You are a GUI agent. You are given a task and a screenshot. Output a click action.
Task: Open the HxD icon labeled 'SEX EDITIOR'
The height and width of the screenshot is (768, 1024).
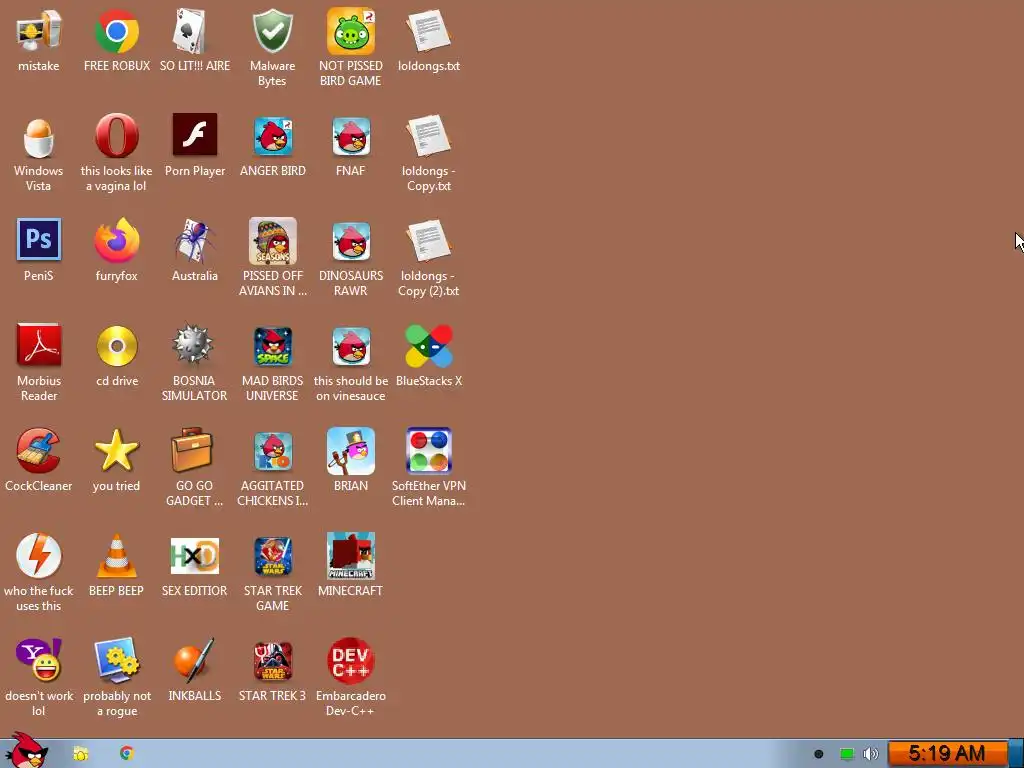(195, 556)
